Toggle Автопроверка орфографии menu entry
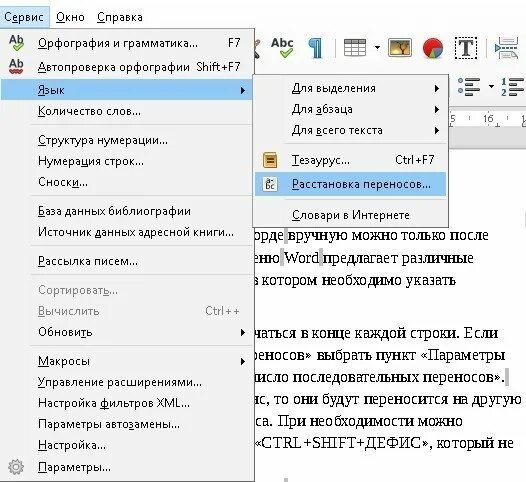 coord(127,67)
